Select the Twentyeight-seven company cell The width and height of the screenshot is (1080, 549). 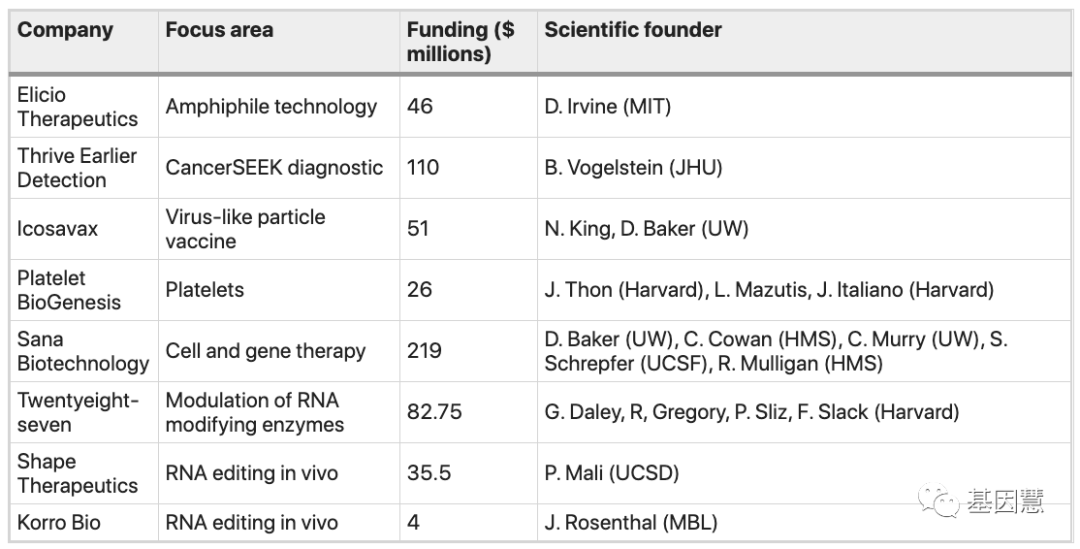[77, 412]
